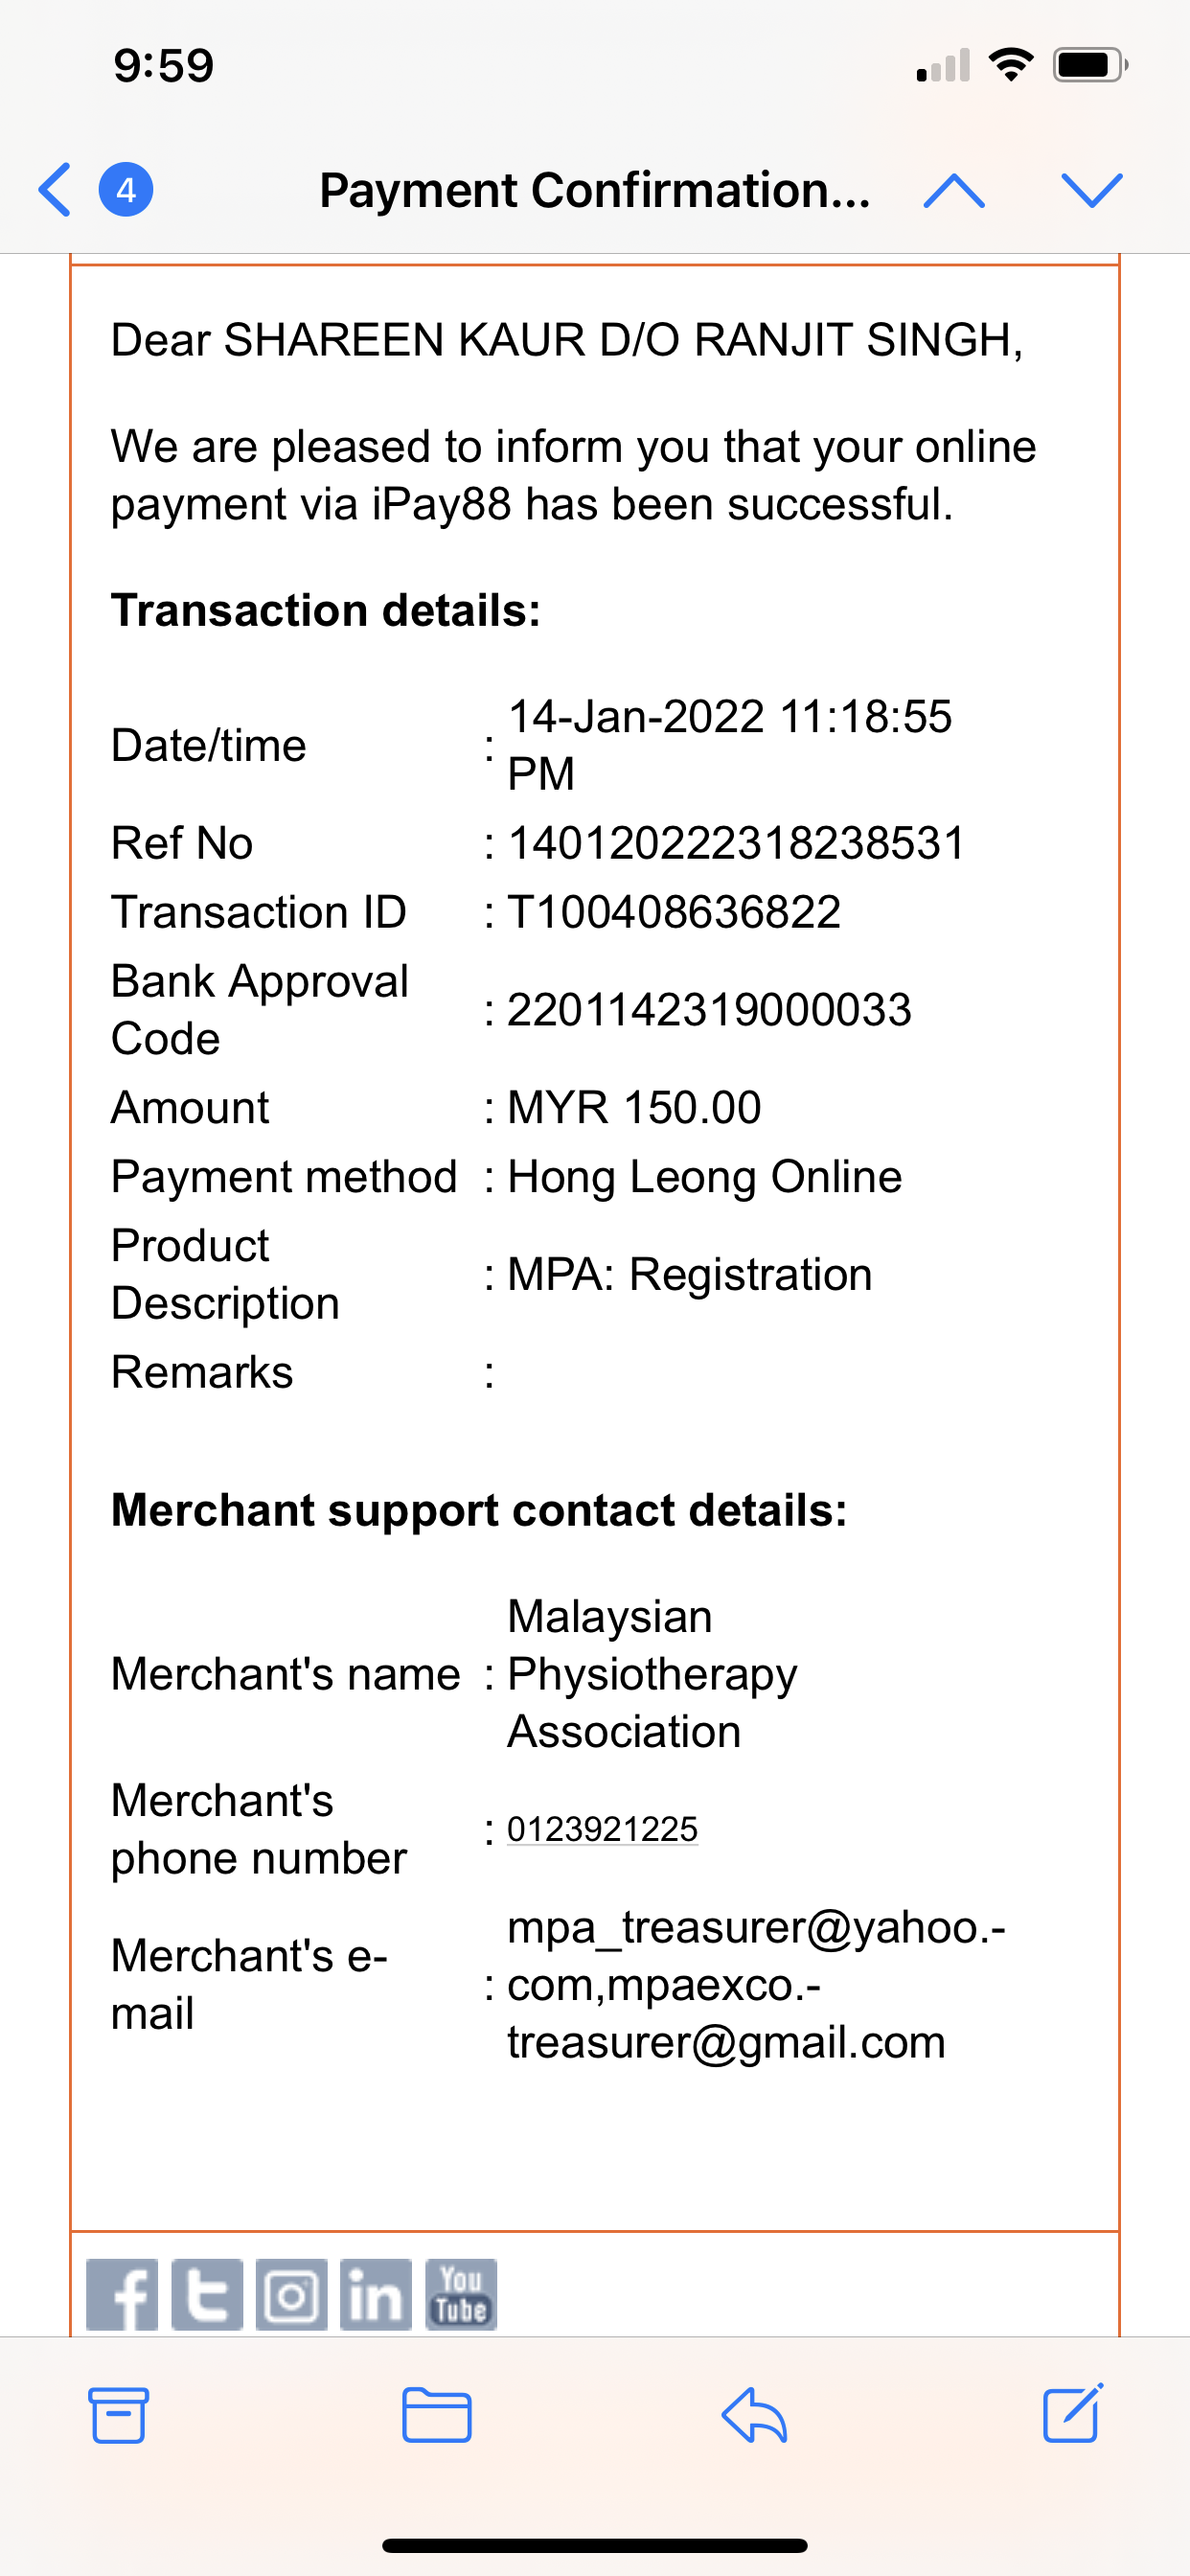Open the LinkedIn social icon
The image size is (1190, 2576).
376,2294
